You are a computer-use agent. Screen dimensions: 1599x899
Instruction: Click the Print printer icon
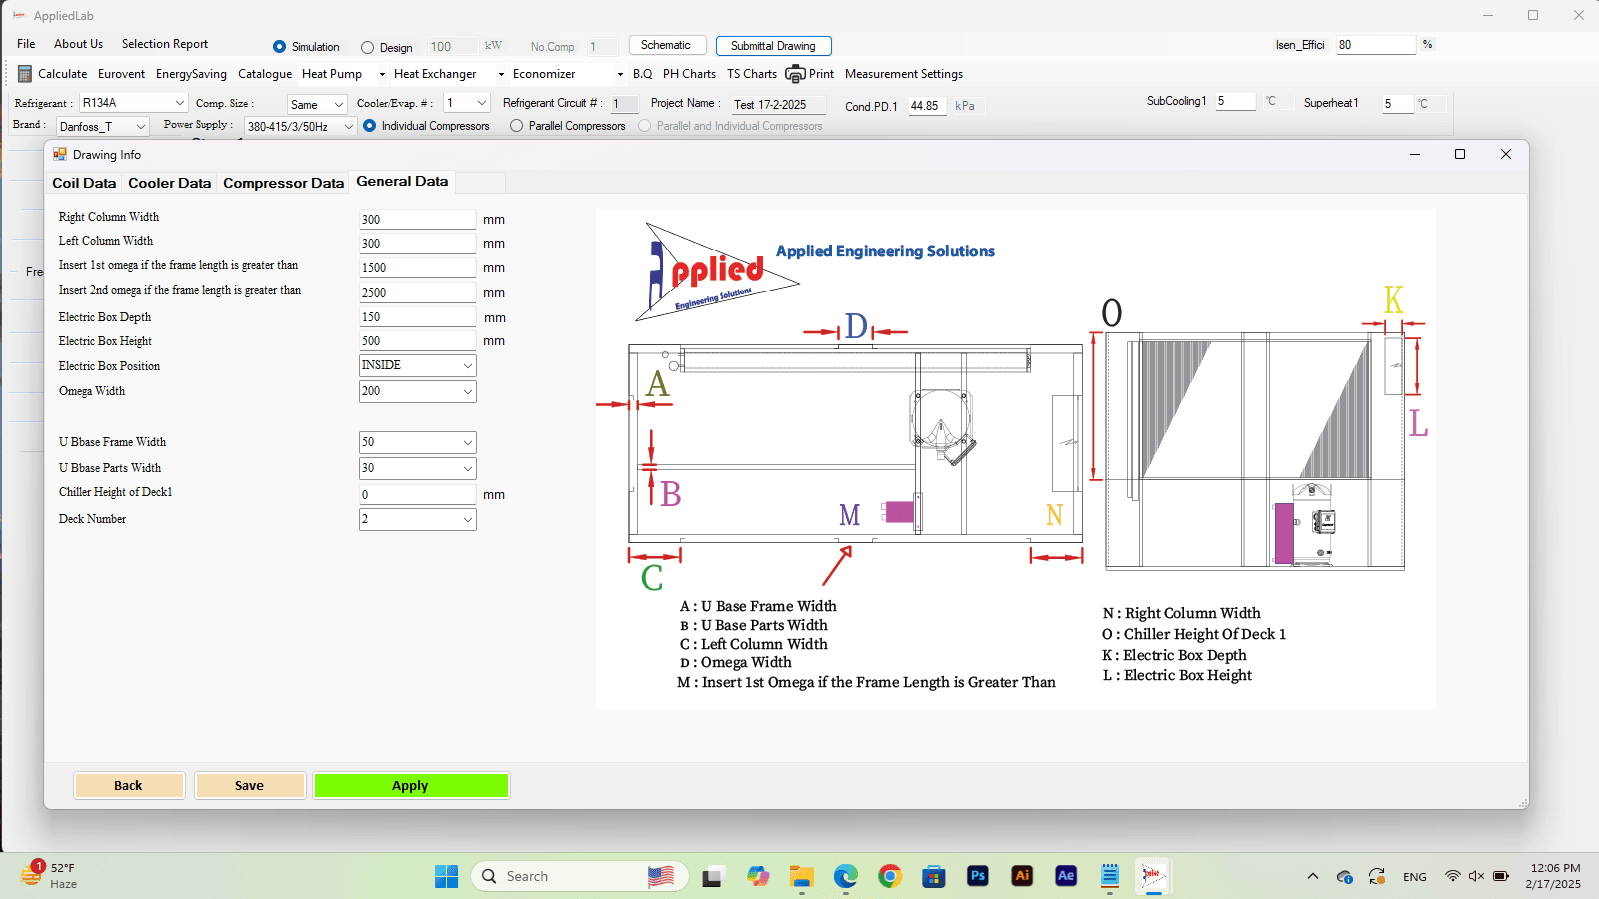click(795, 74)
